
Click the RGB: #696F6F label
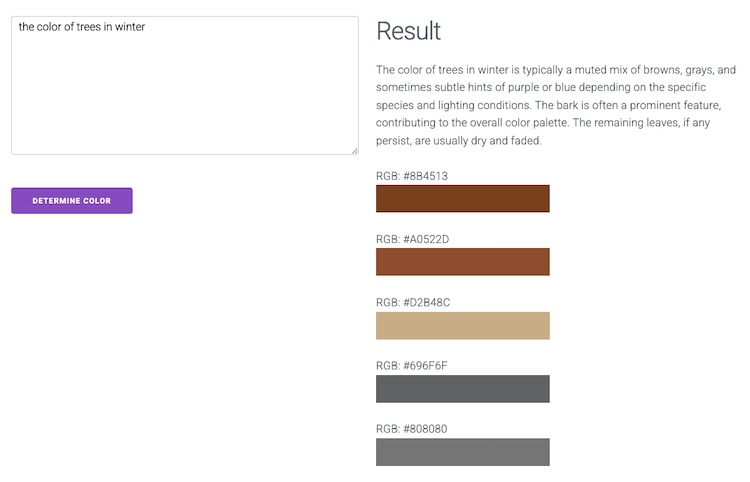[x=411, y=365]
